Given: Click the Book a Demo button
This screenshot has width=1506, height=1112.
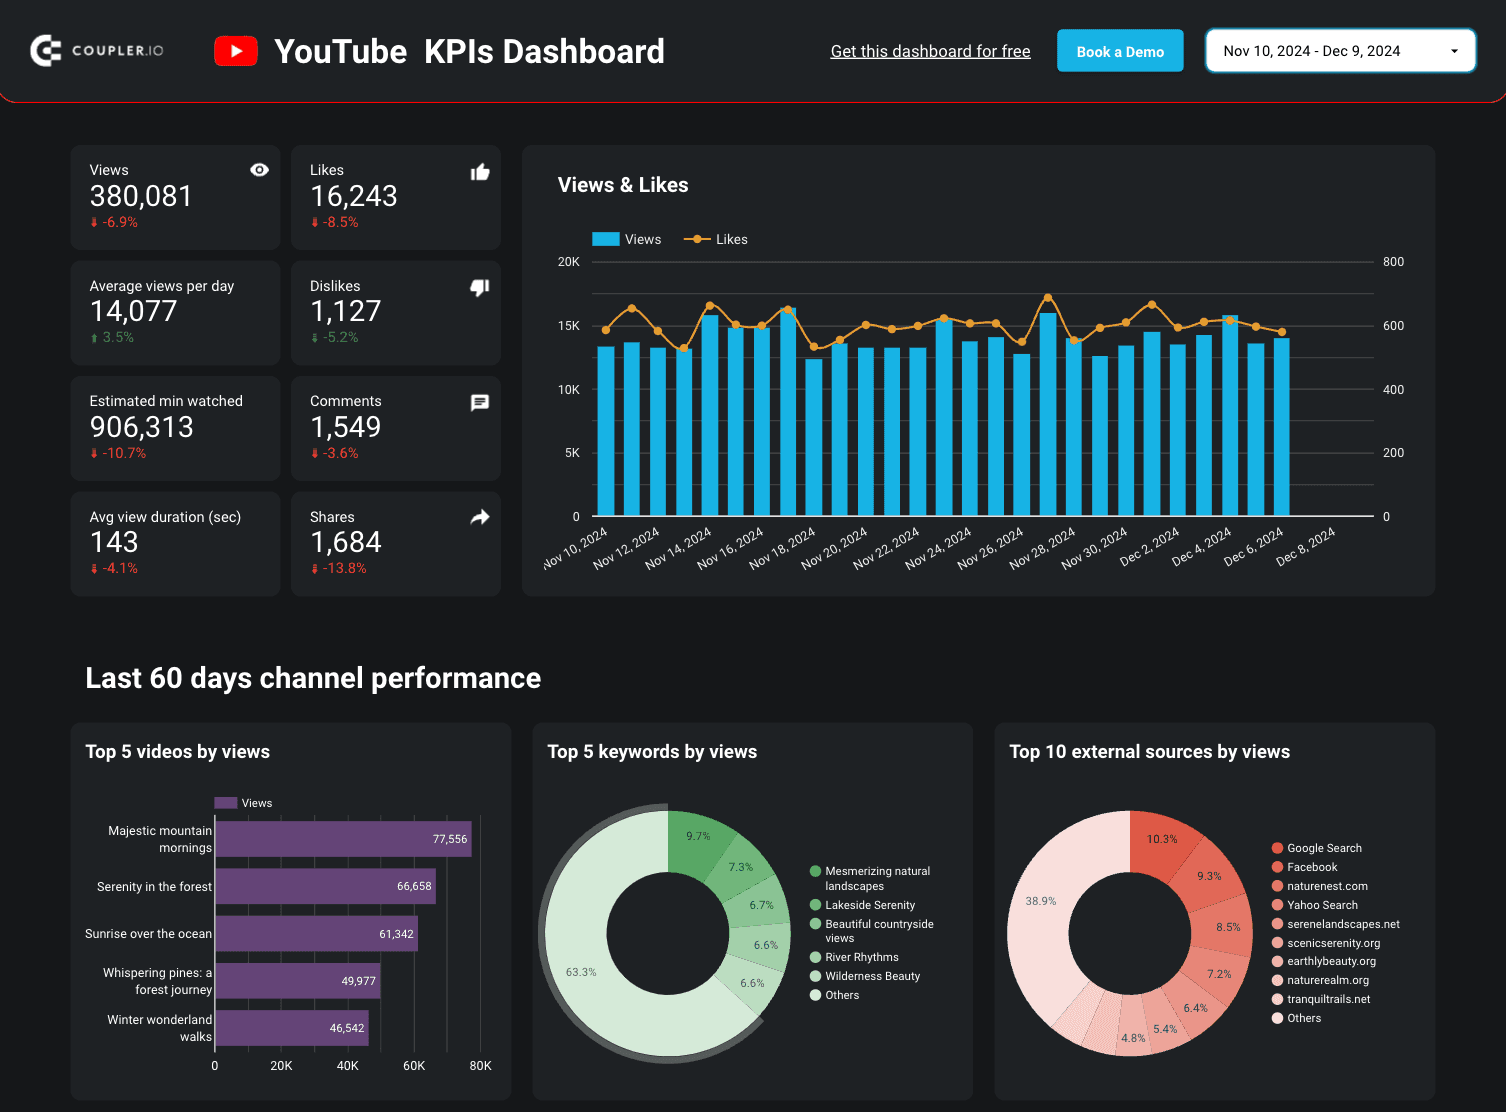Looking at the screenshot, I should pyautogui.click(x=1120, y=50).
